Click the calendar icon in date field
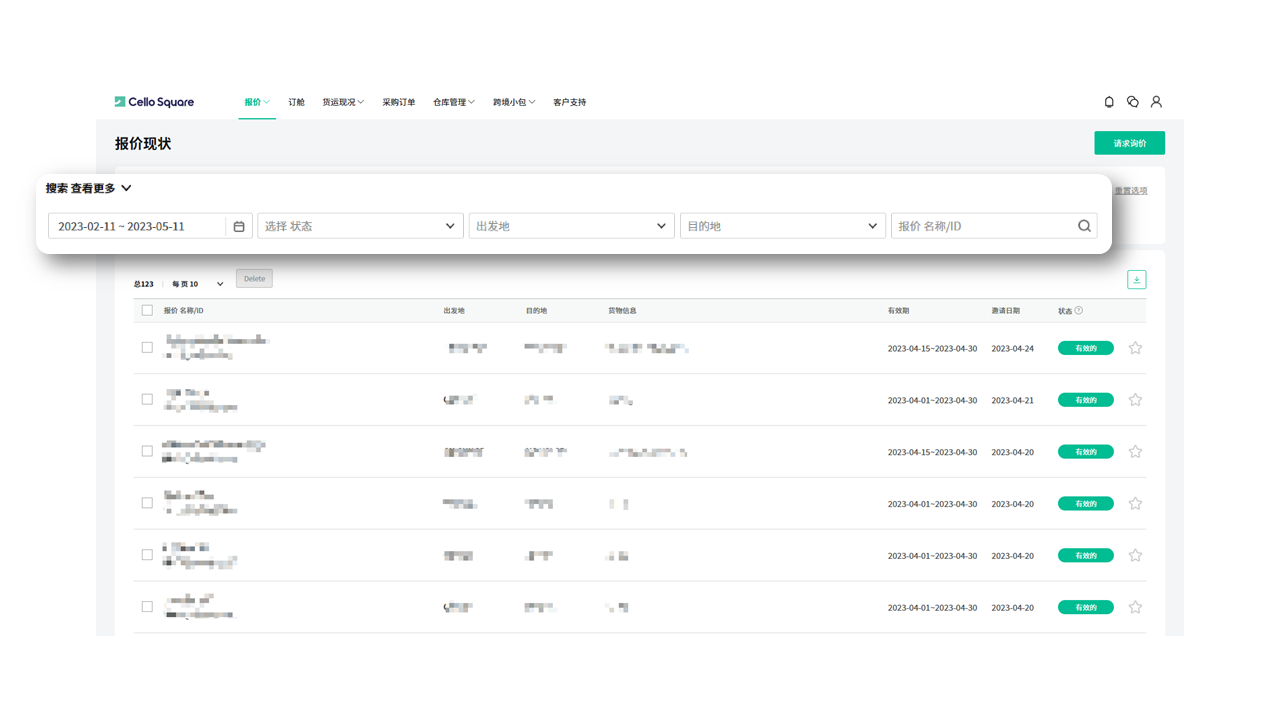The image size is (1280, 720). click(x=239, y=226)
